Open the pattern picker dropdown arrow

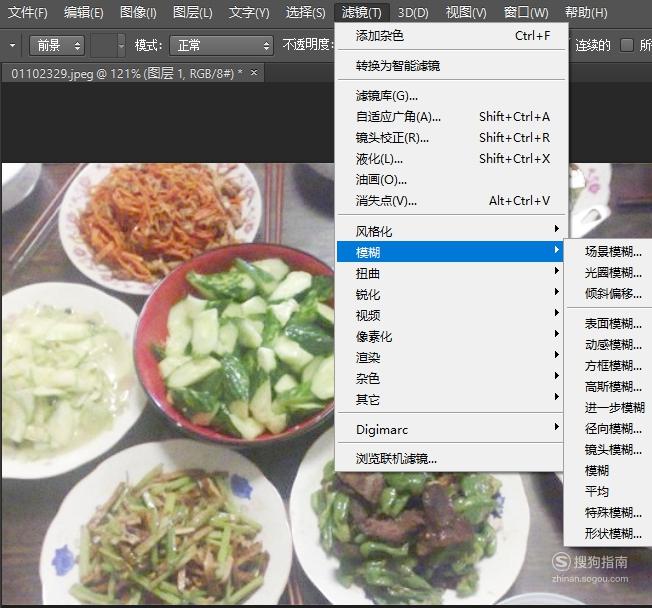(x=121, y=45)
